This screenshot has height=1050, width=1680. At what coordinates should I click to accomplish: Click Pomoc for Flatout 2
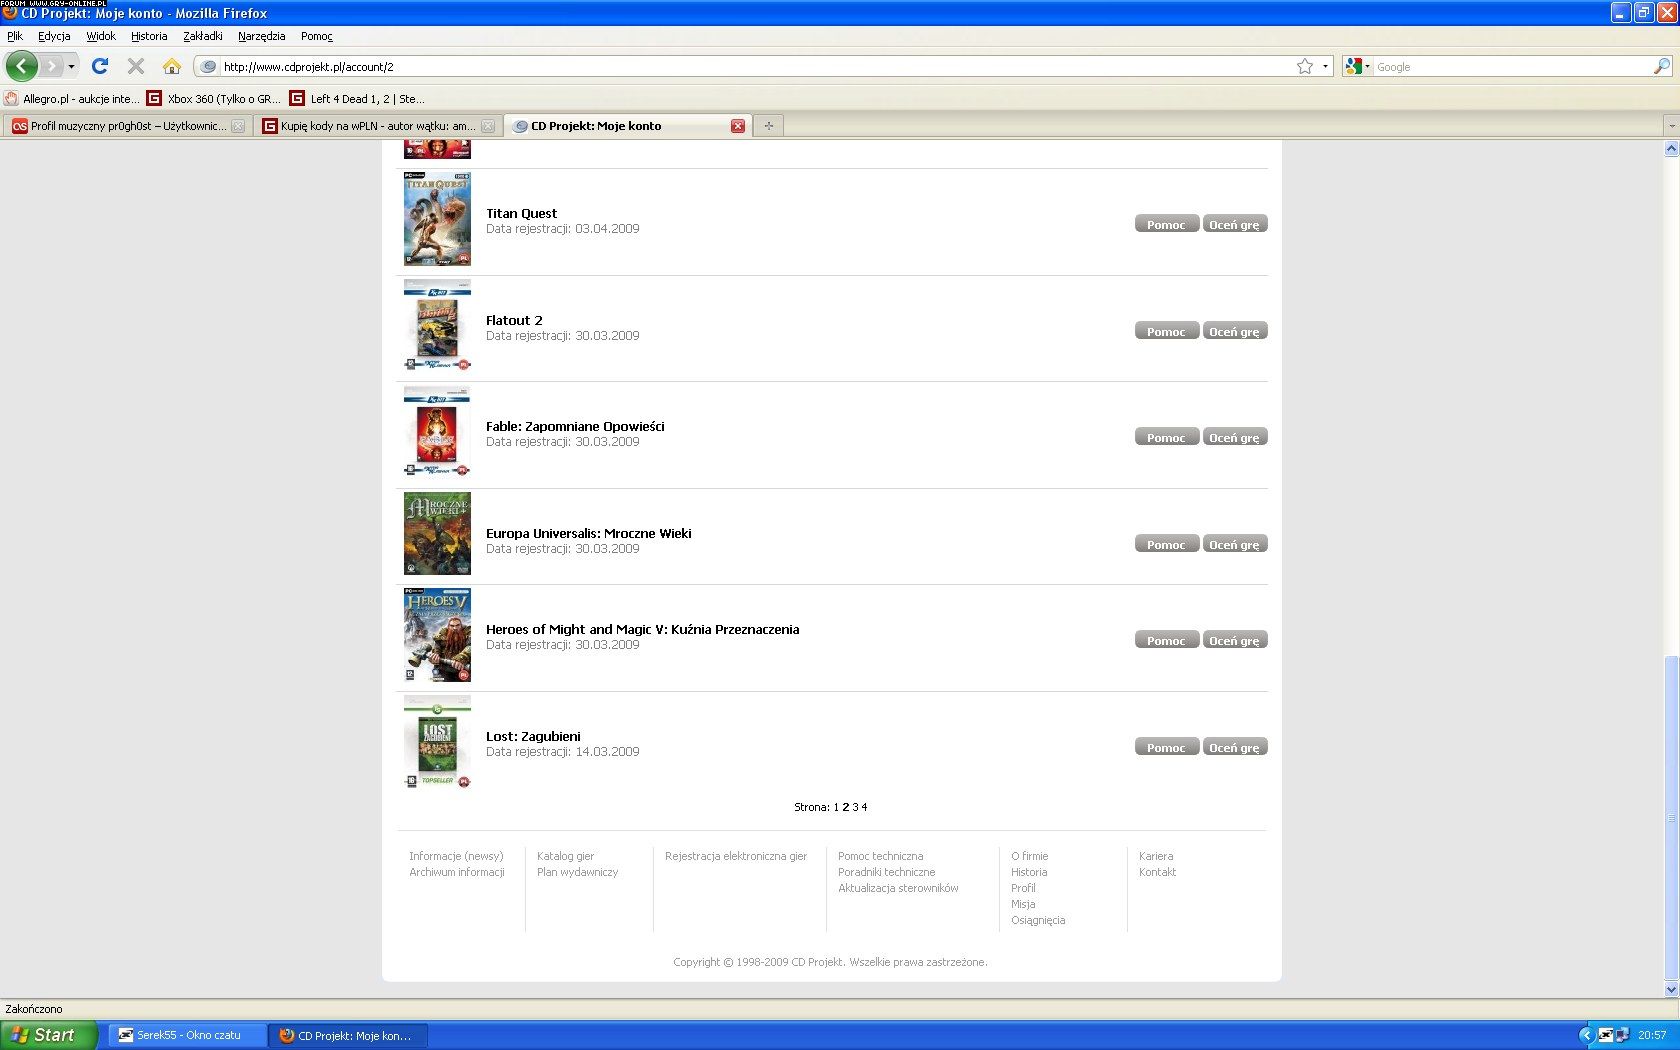pyautogui.click(x=1166, y=331)
